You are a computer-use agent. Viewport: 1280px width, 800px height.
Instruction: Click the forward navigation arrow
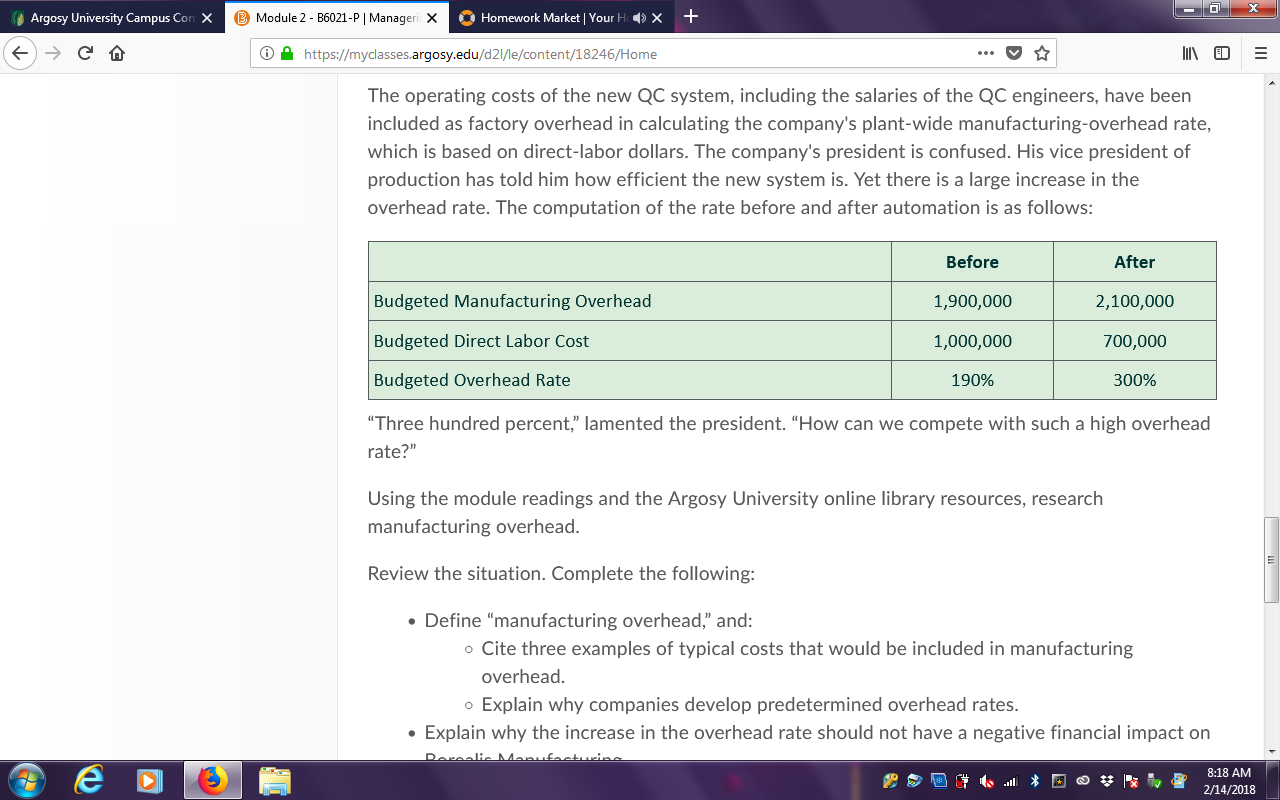click(52, 54)
